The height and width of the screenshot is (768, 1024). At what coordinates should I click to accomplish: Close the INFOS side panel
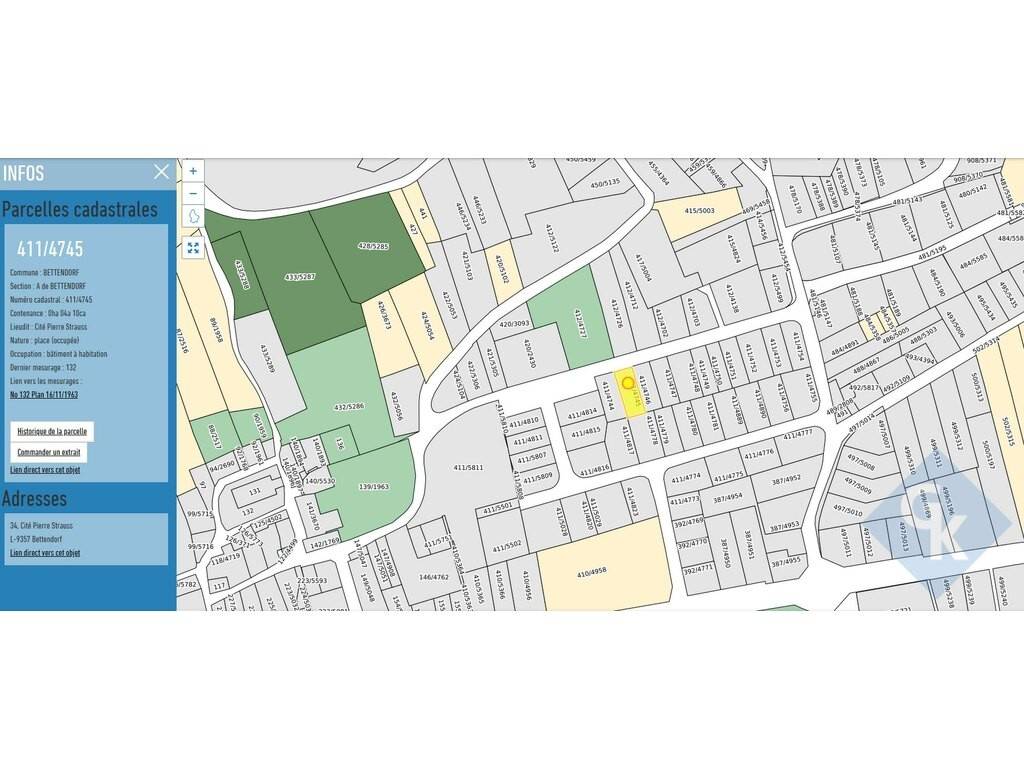(162, 172)
